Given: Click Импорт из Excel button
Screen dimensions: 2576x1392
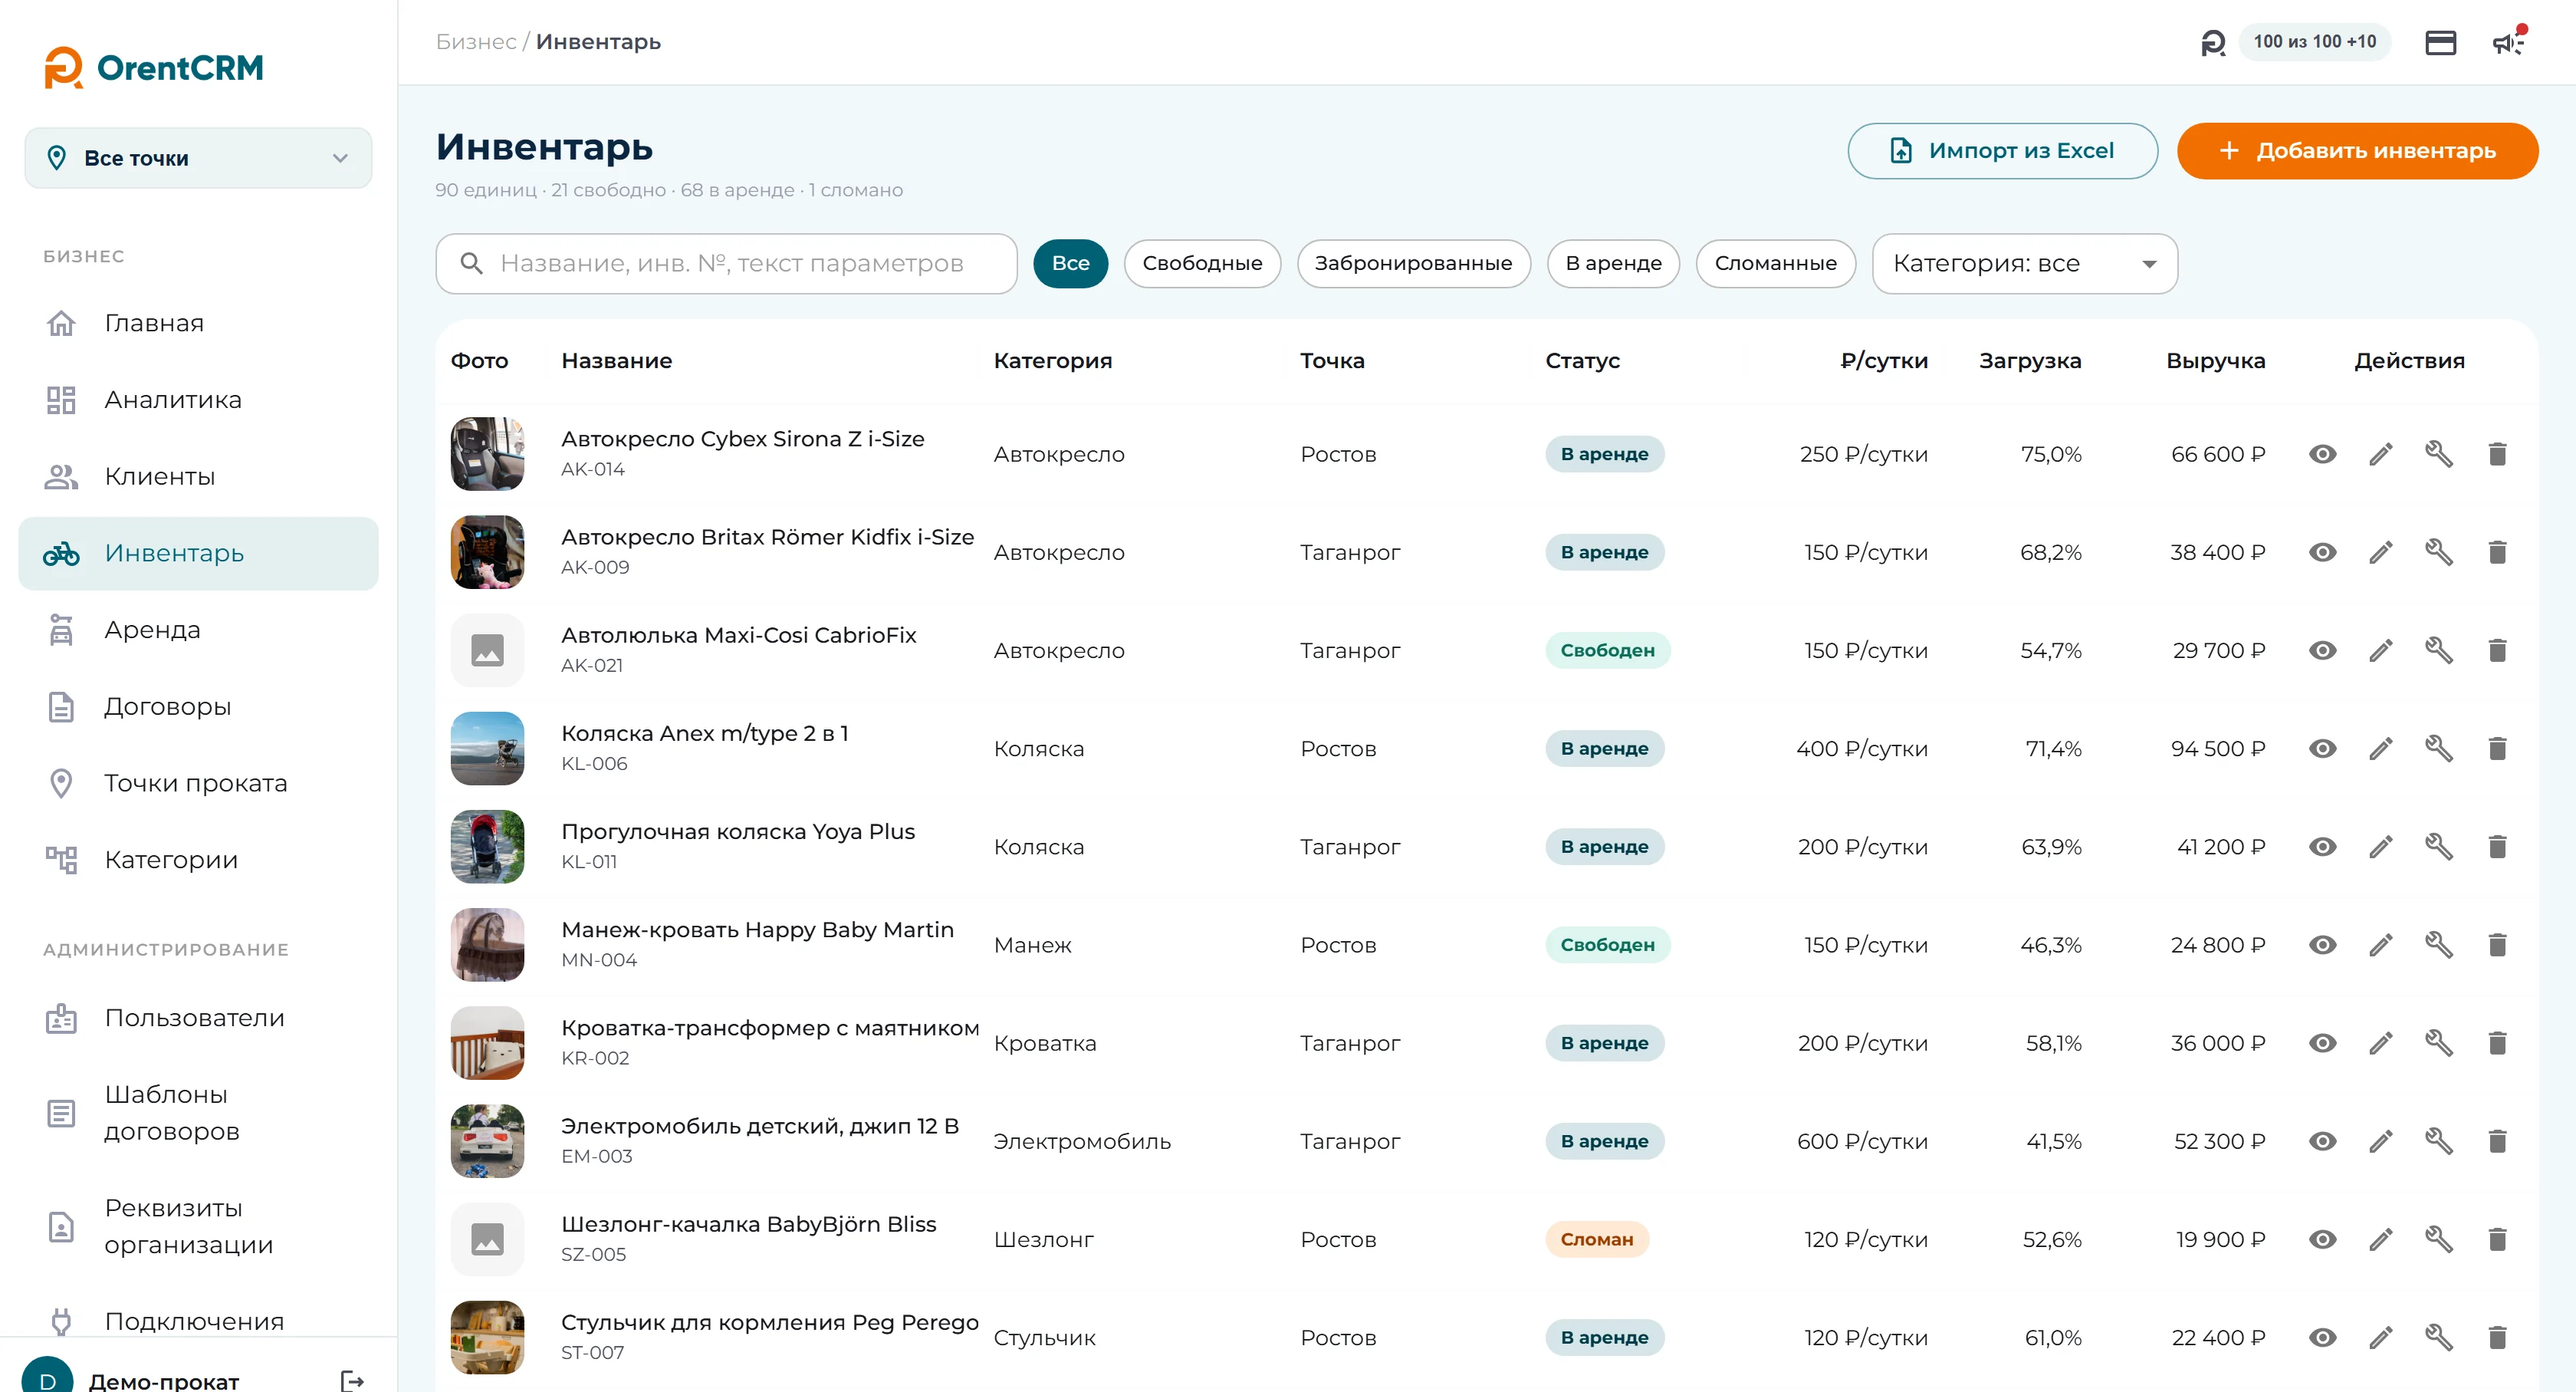Looking at the screenshot, I should pyautogui.click(x=2002, y=151).
